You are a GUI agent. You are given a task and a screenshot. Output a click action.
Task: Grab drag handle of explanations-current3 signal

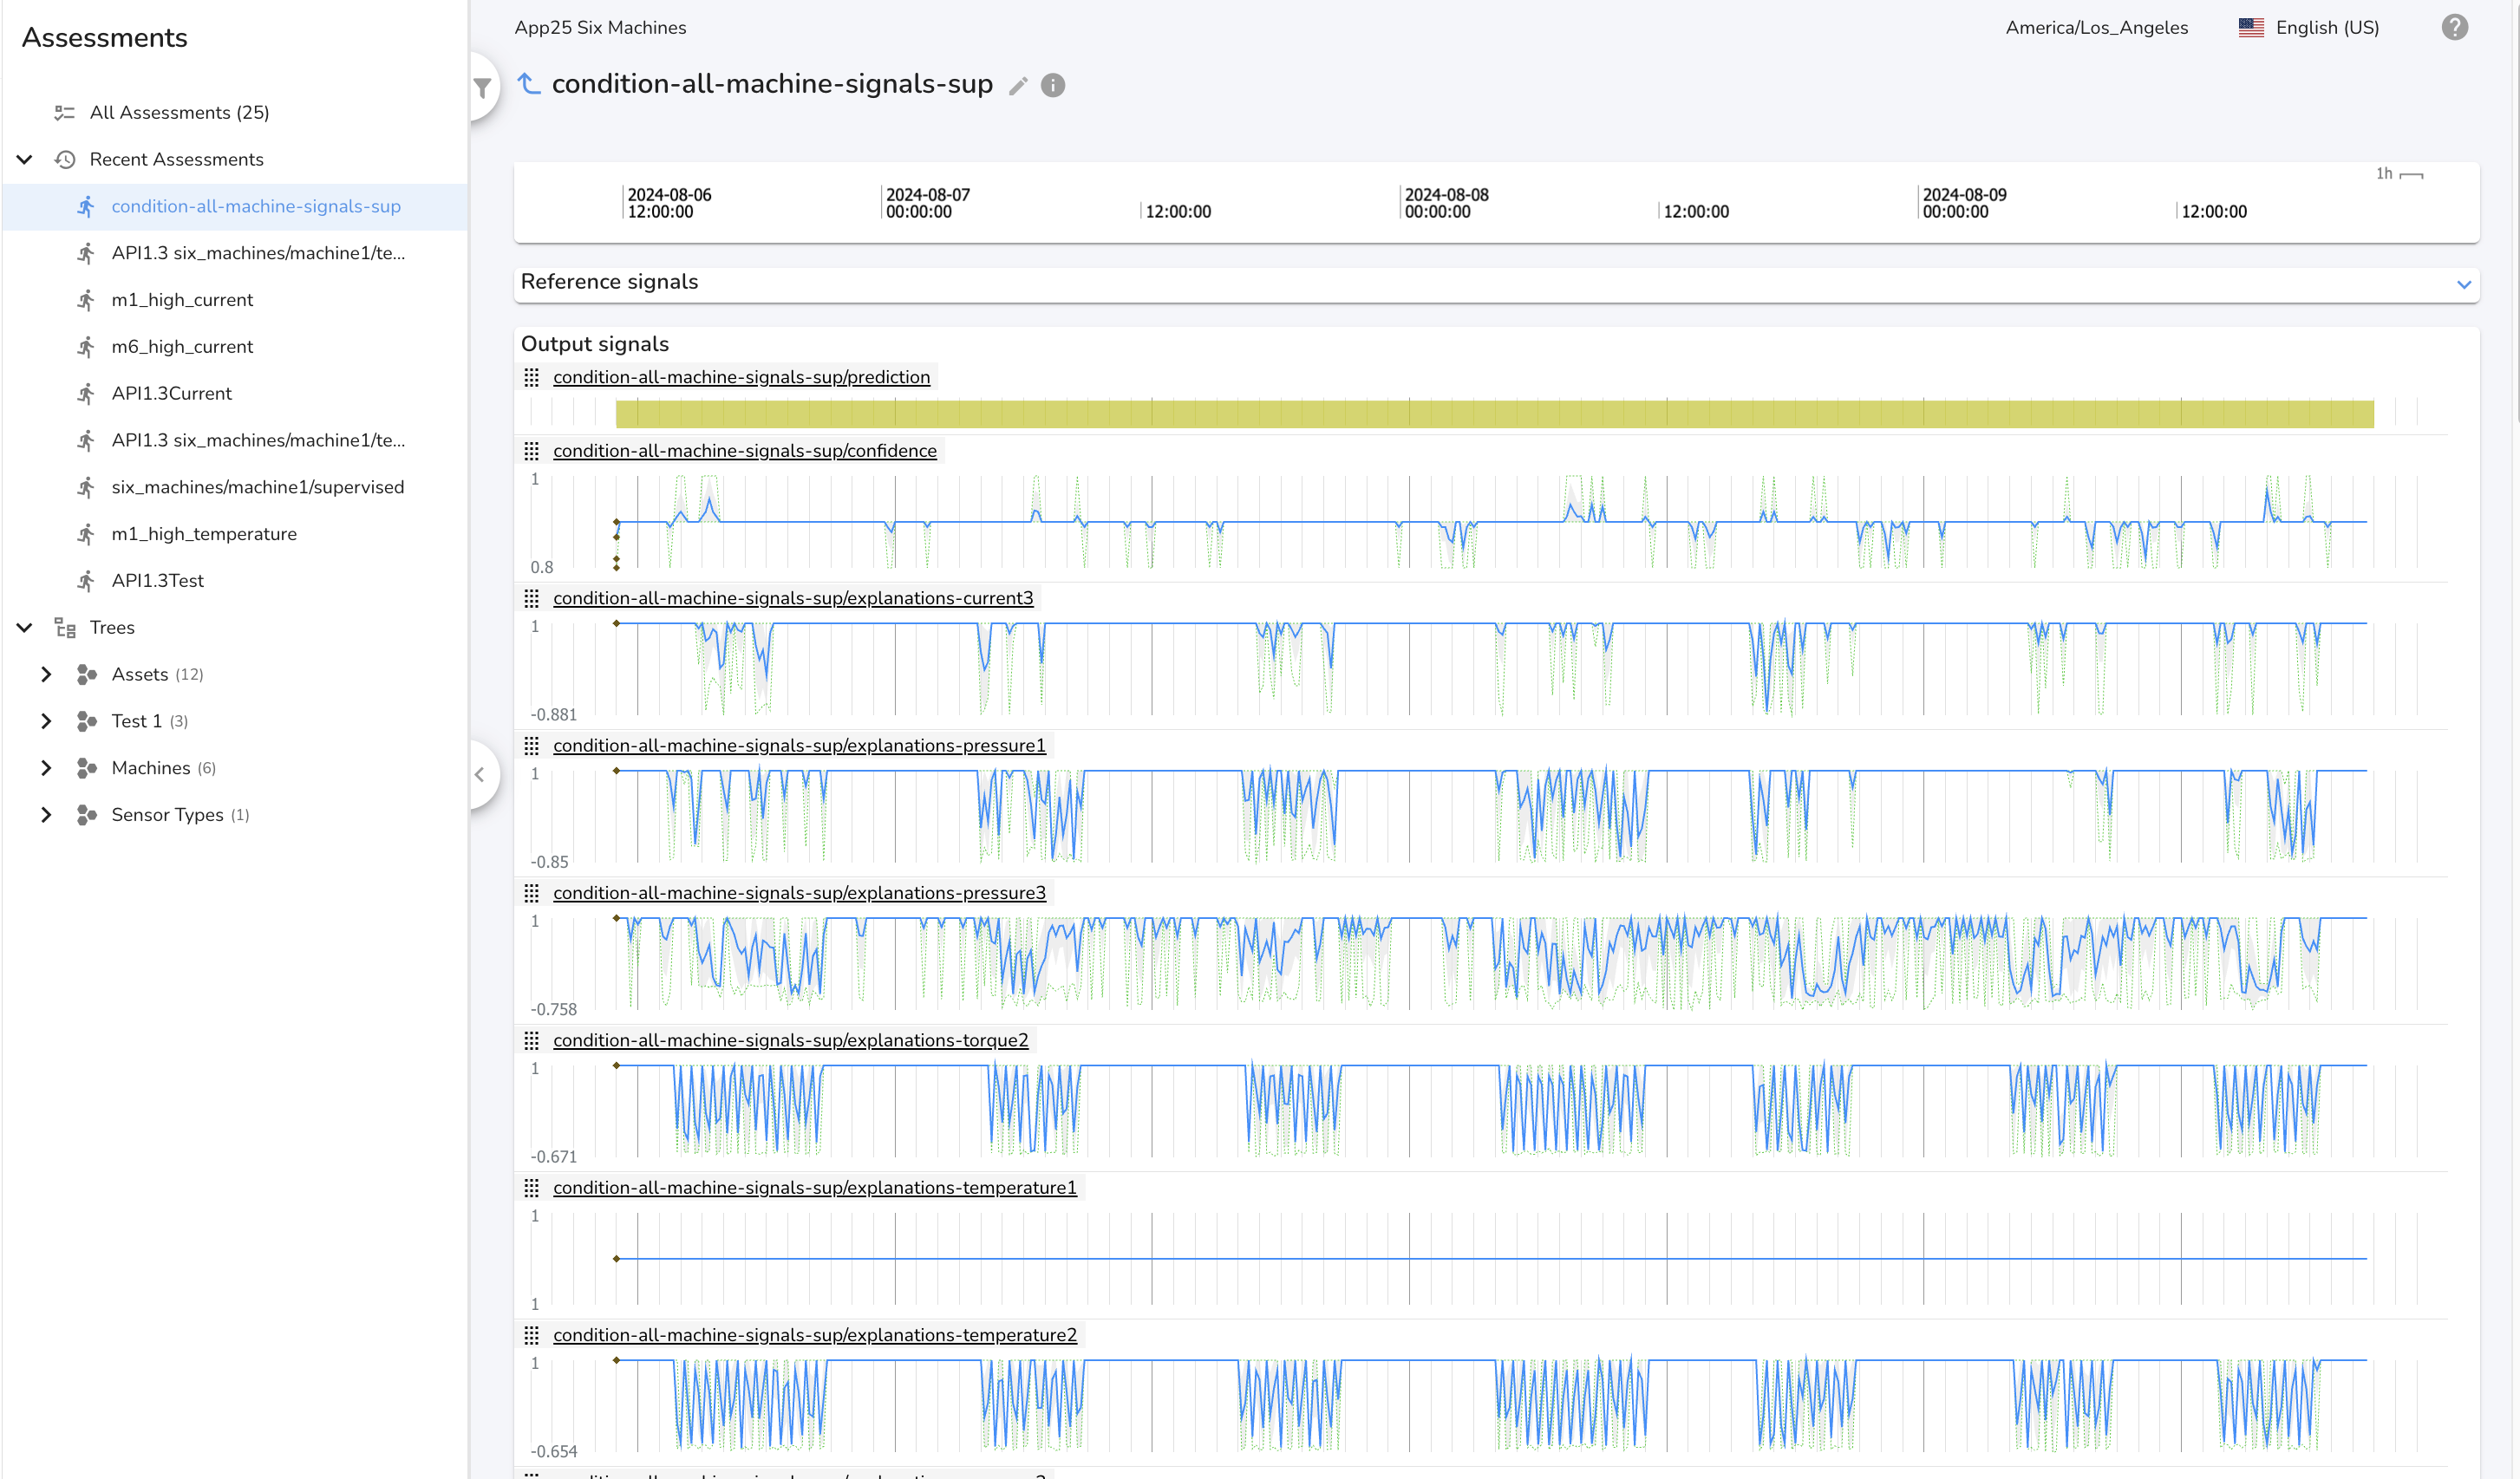point(532,599)
